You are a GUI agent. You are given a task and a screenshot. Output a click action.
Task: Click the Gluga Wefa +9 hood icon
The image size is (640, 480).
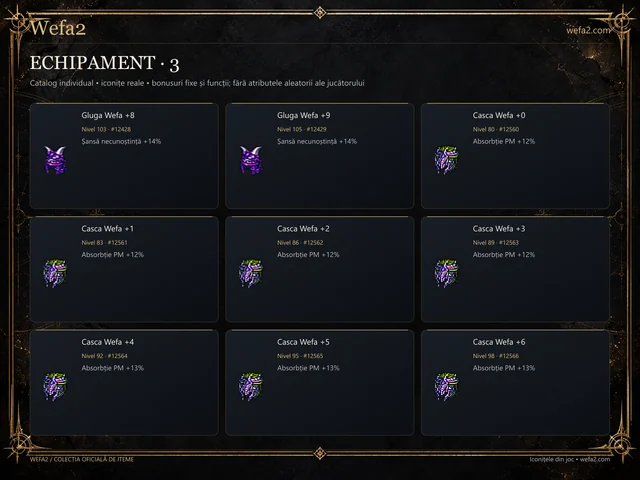[x=251, y=160]
